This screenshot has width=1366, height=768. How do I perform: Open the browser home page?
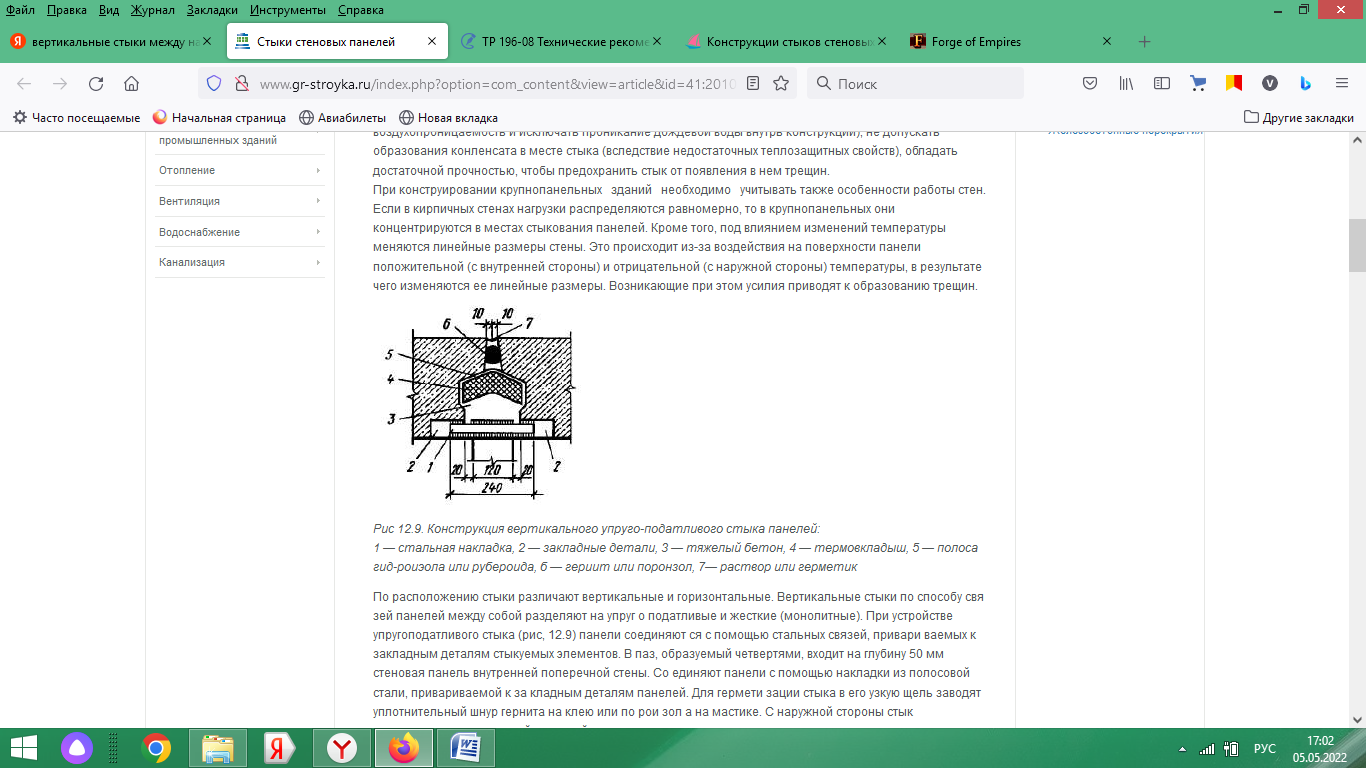(x=131, y=84)
